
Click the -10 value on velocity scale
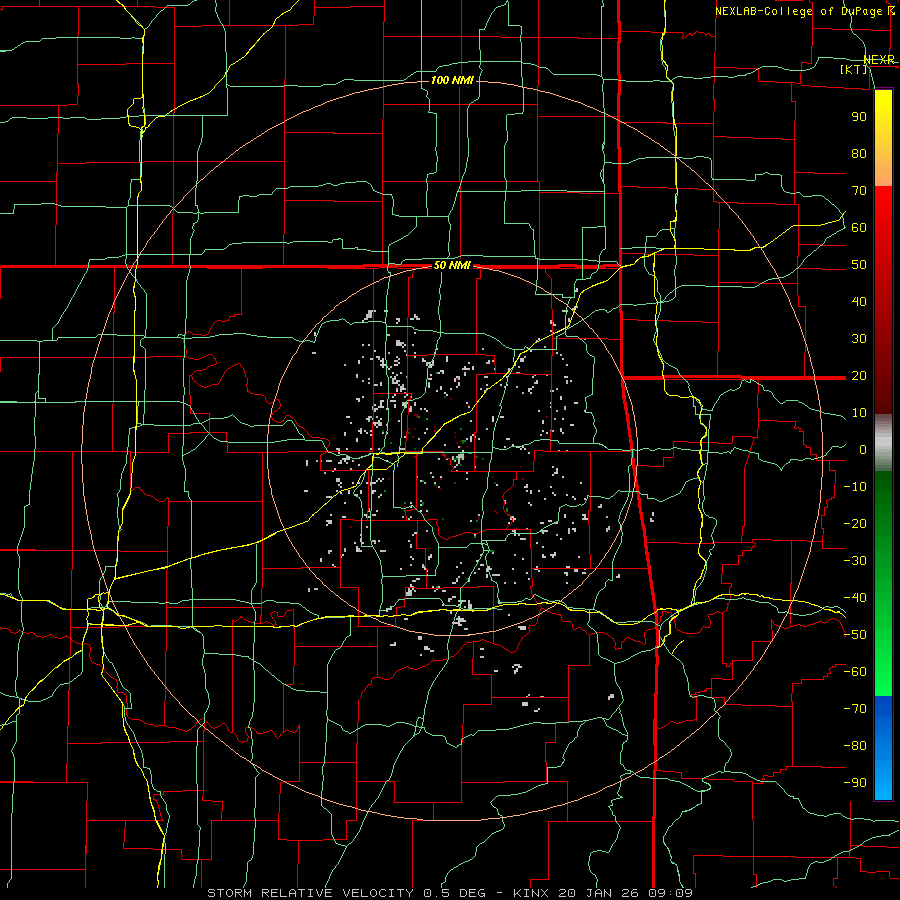855,487
